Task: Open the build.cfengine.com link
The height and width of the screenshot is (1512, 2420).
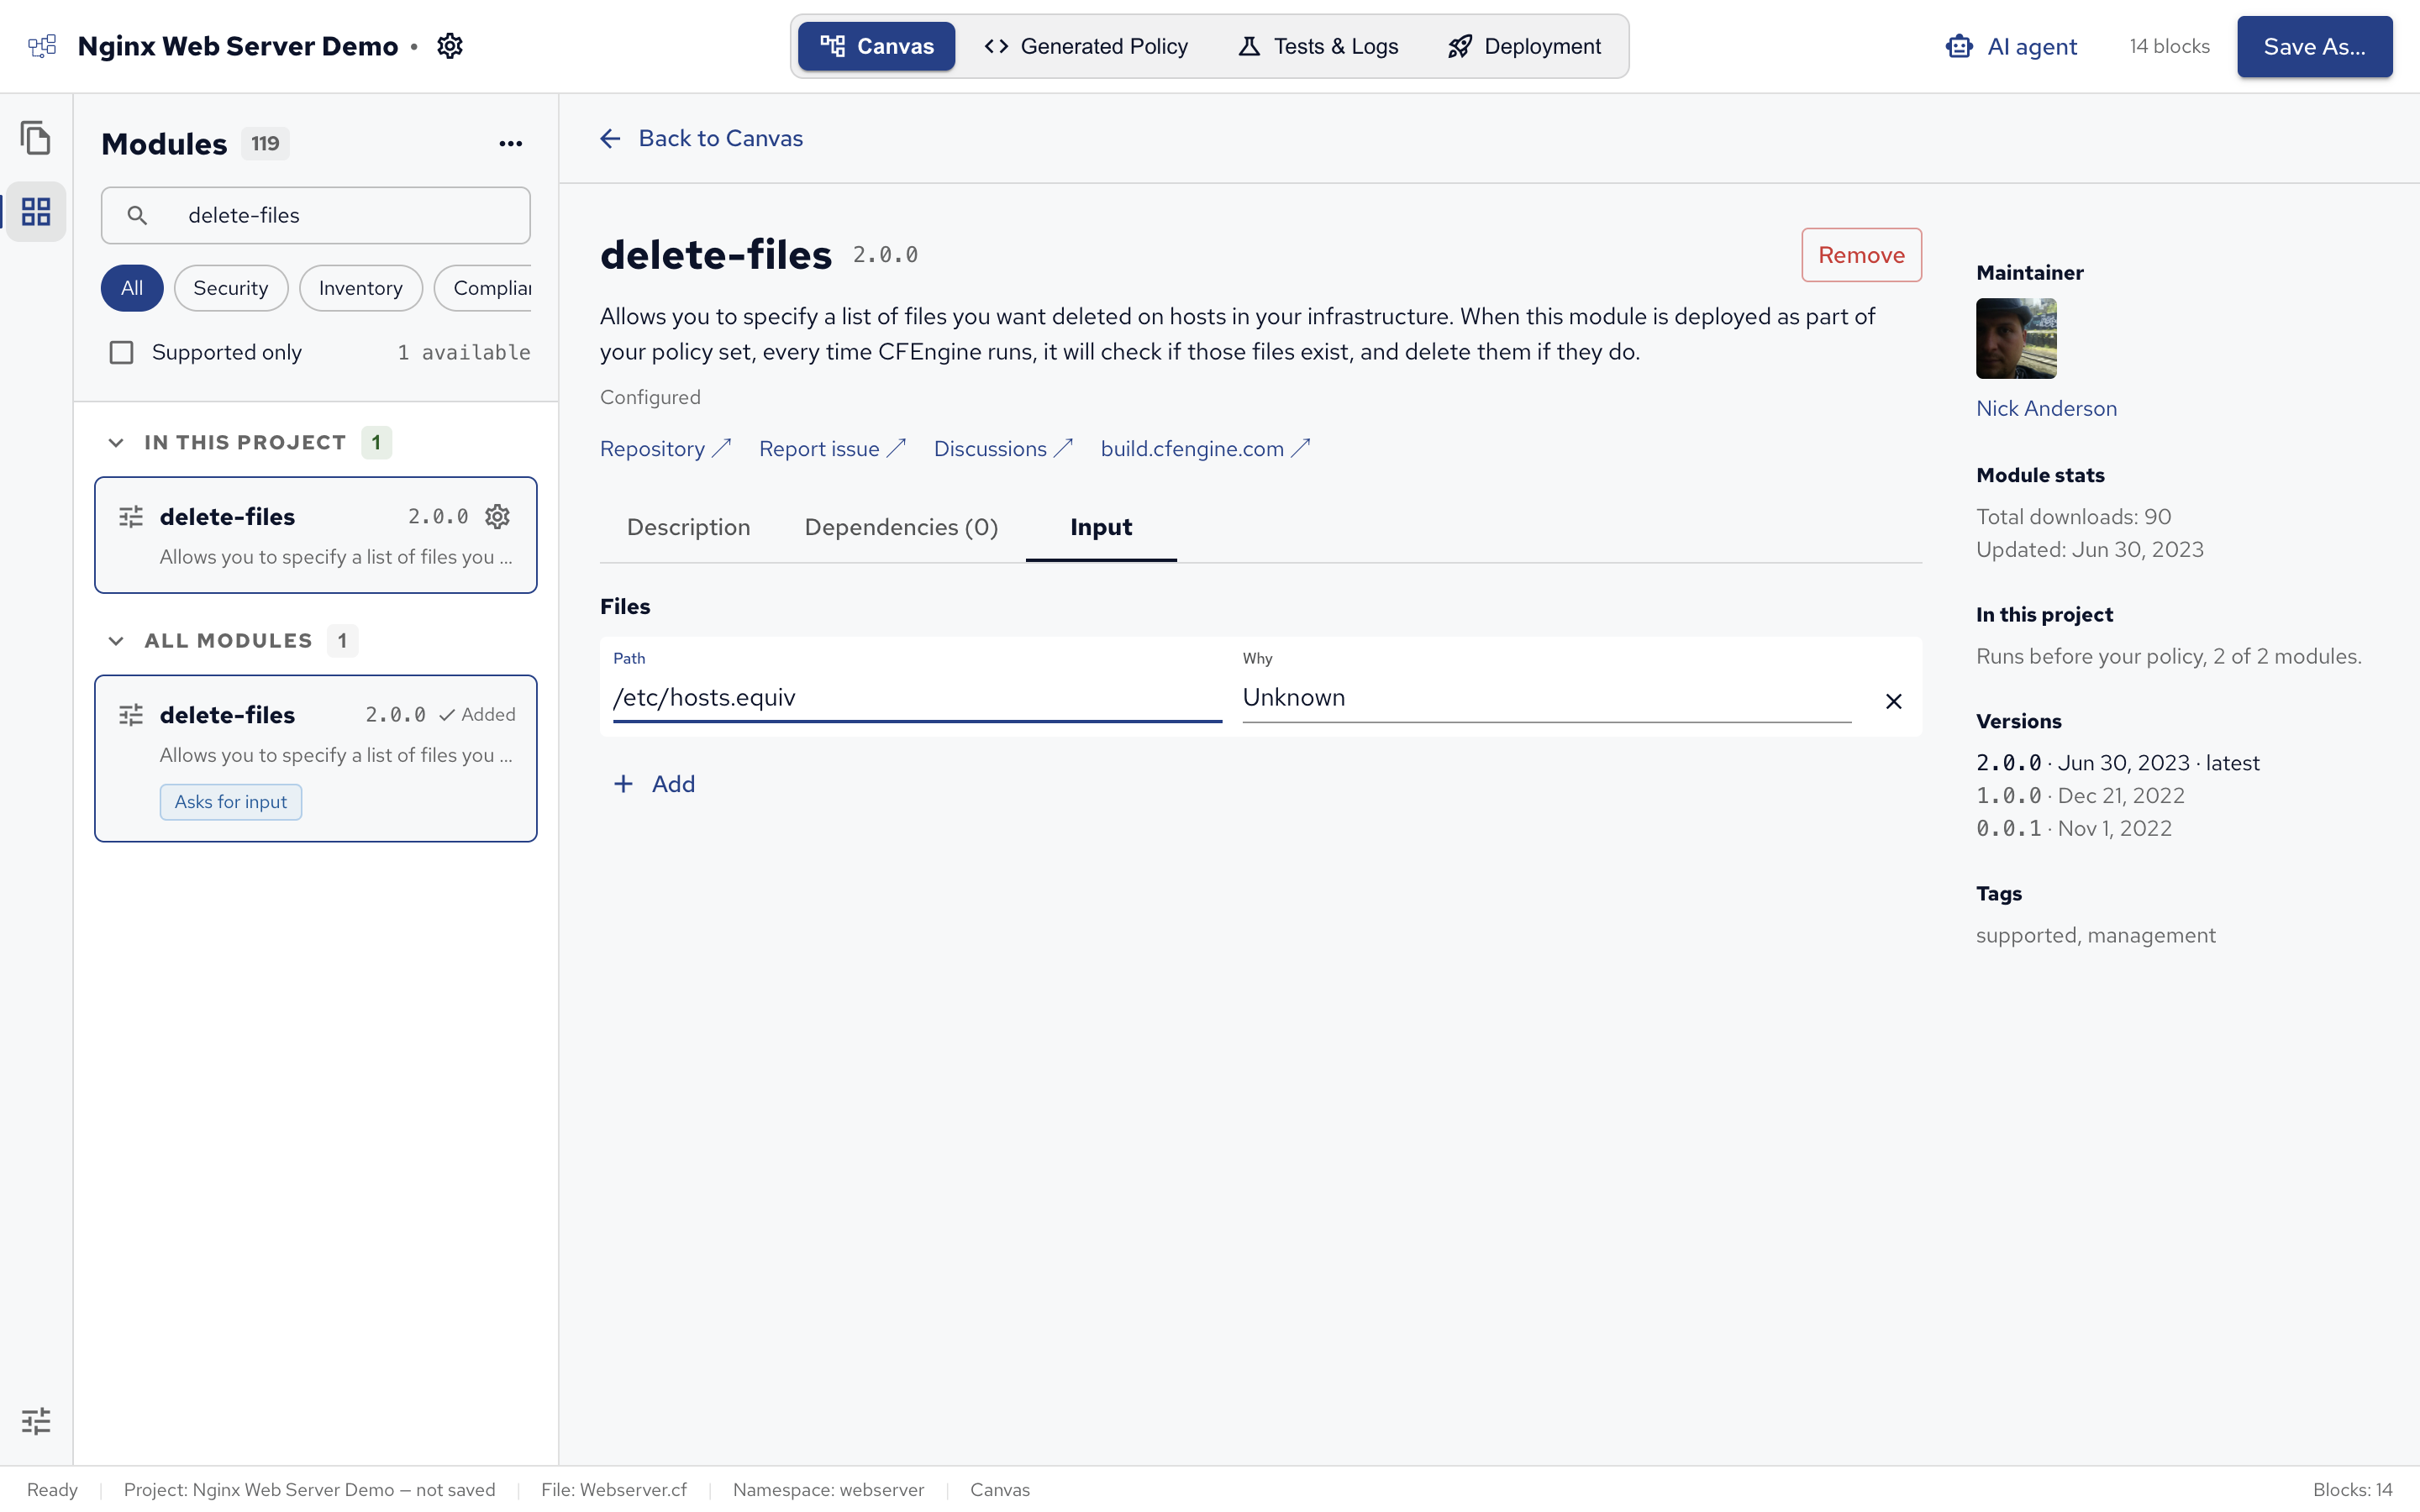Action: point(1205,449)
